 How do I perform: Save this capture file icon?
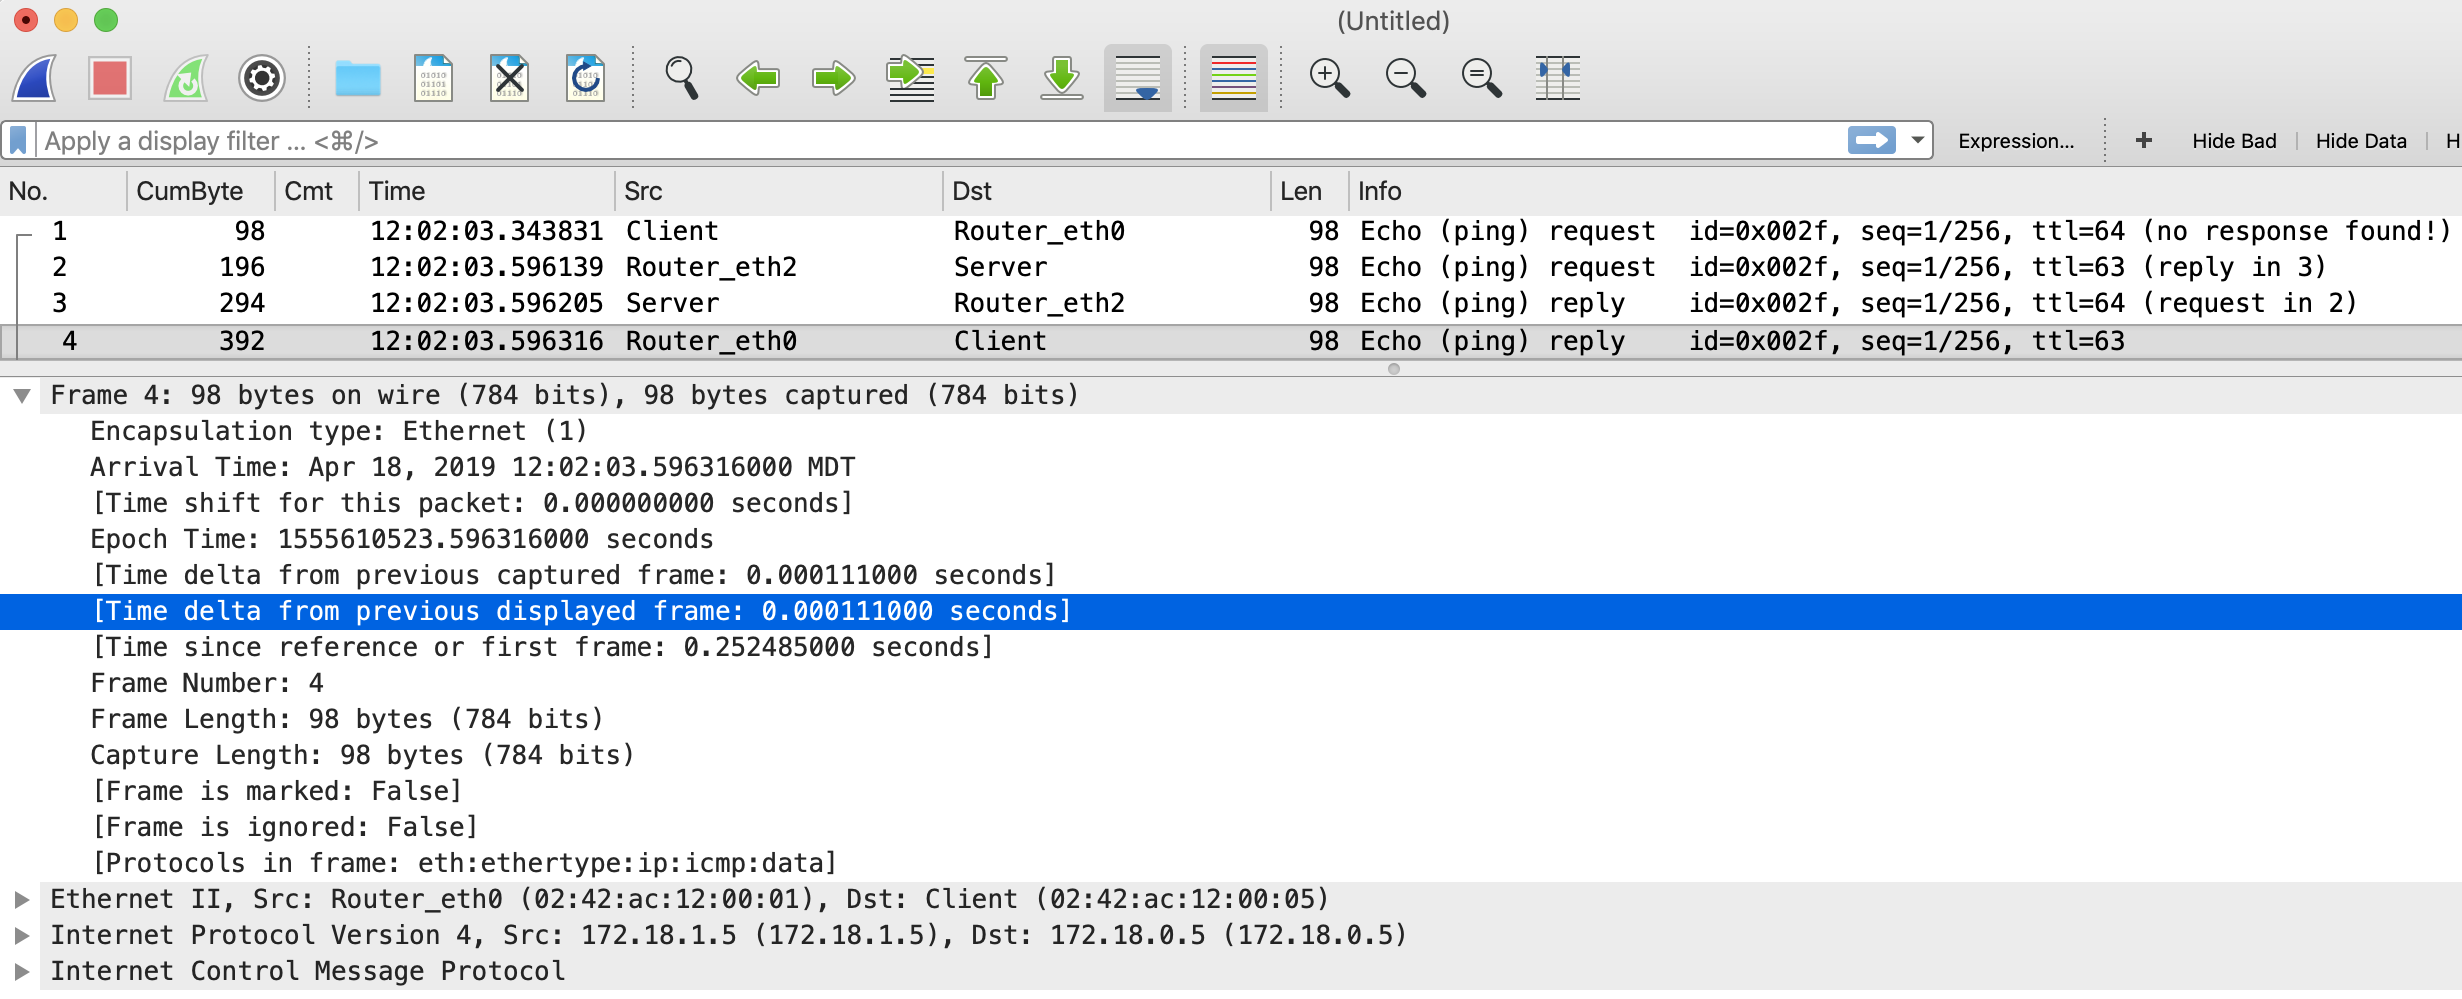tap(434, 78)
